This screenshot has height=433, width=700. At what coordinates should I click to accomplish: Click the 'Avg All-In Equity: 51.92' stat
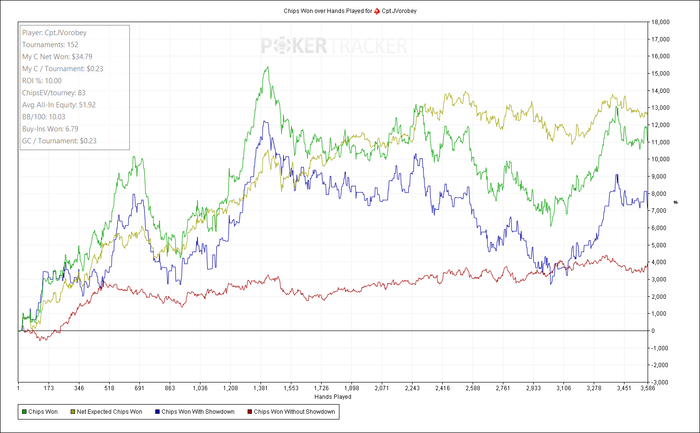pyautogui.click(x=59, y=105)
